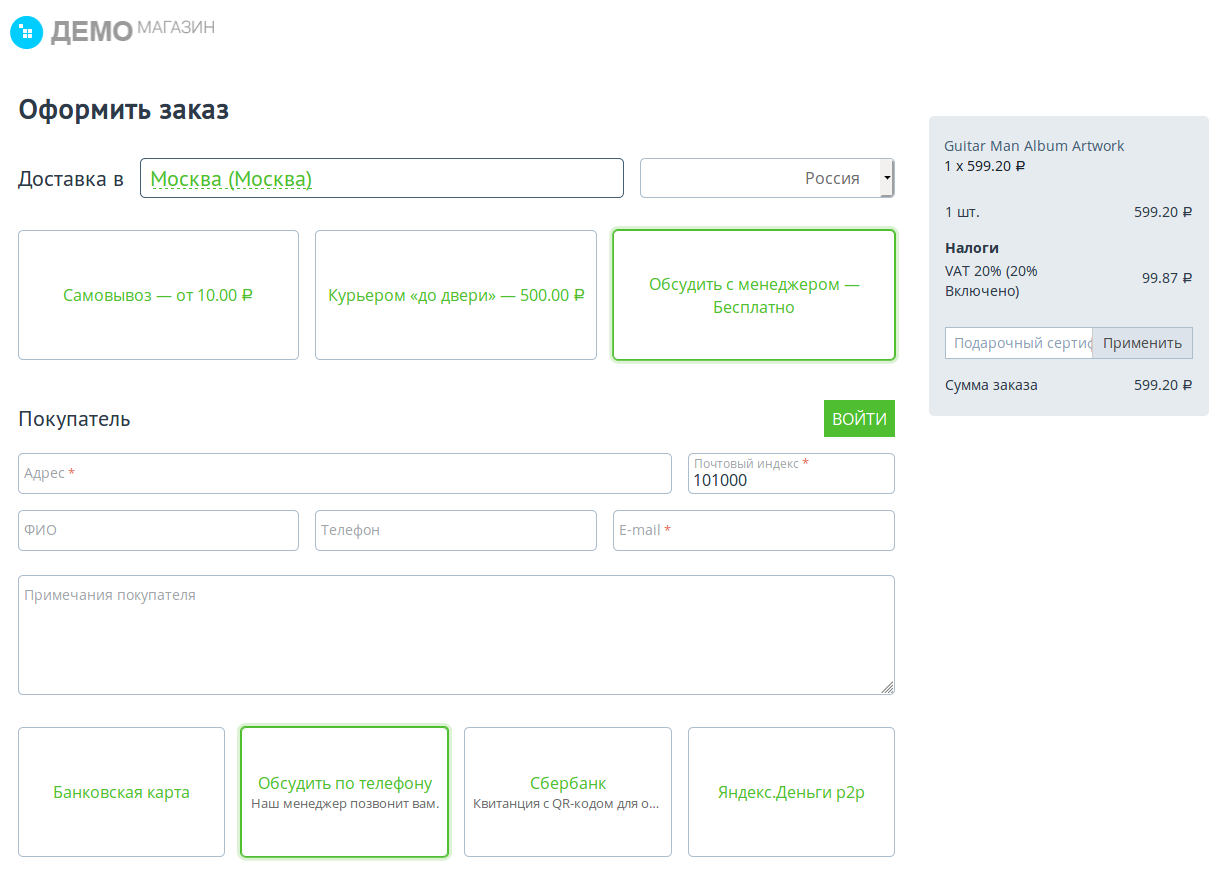The image size is (1220, 870).
Task: Select Самовывоз pickup delivery option
Action: point(158,295)
